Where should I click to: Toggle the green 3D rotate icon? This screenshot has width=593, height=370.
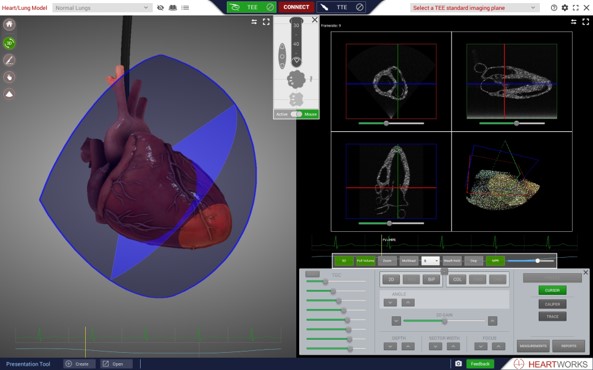tap(9, 43)
